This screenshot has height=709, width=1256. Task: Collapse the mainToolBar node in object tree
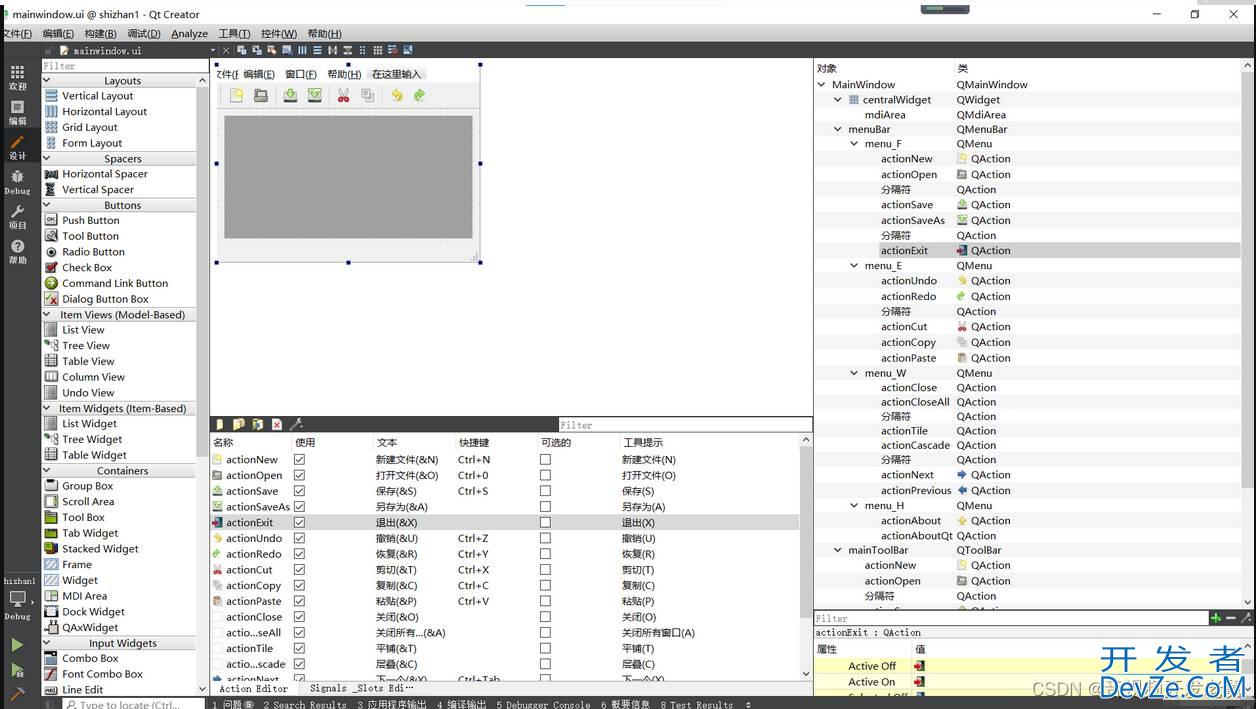838,550
